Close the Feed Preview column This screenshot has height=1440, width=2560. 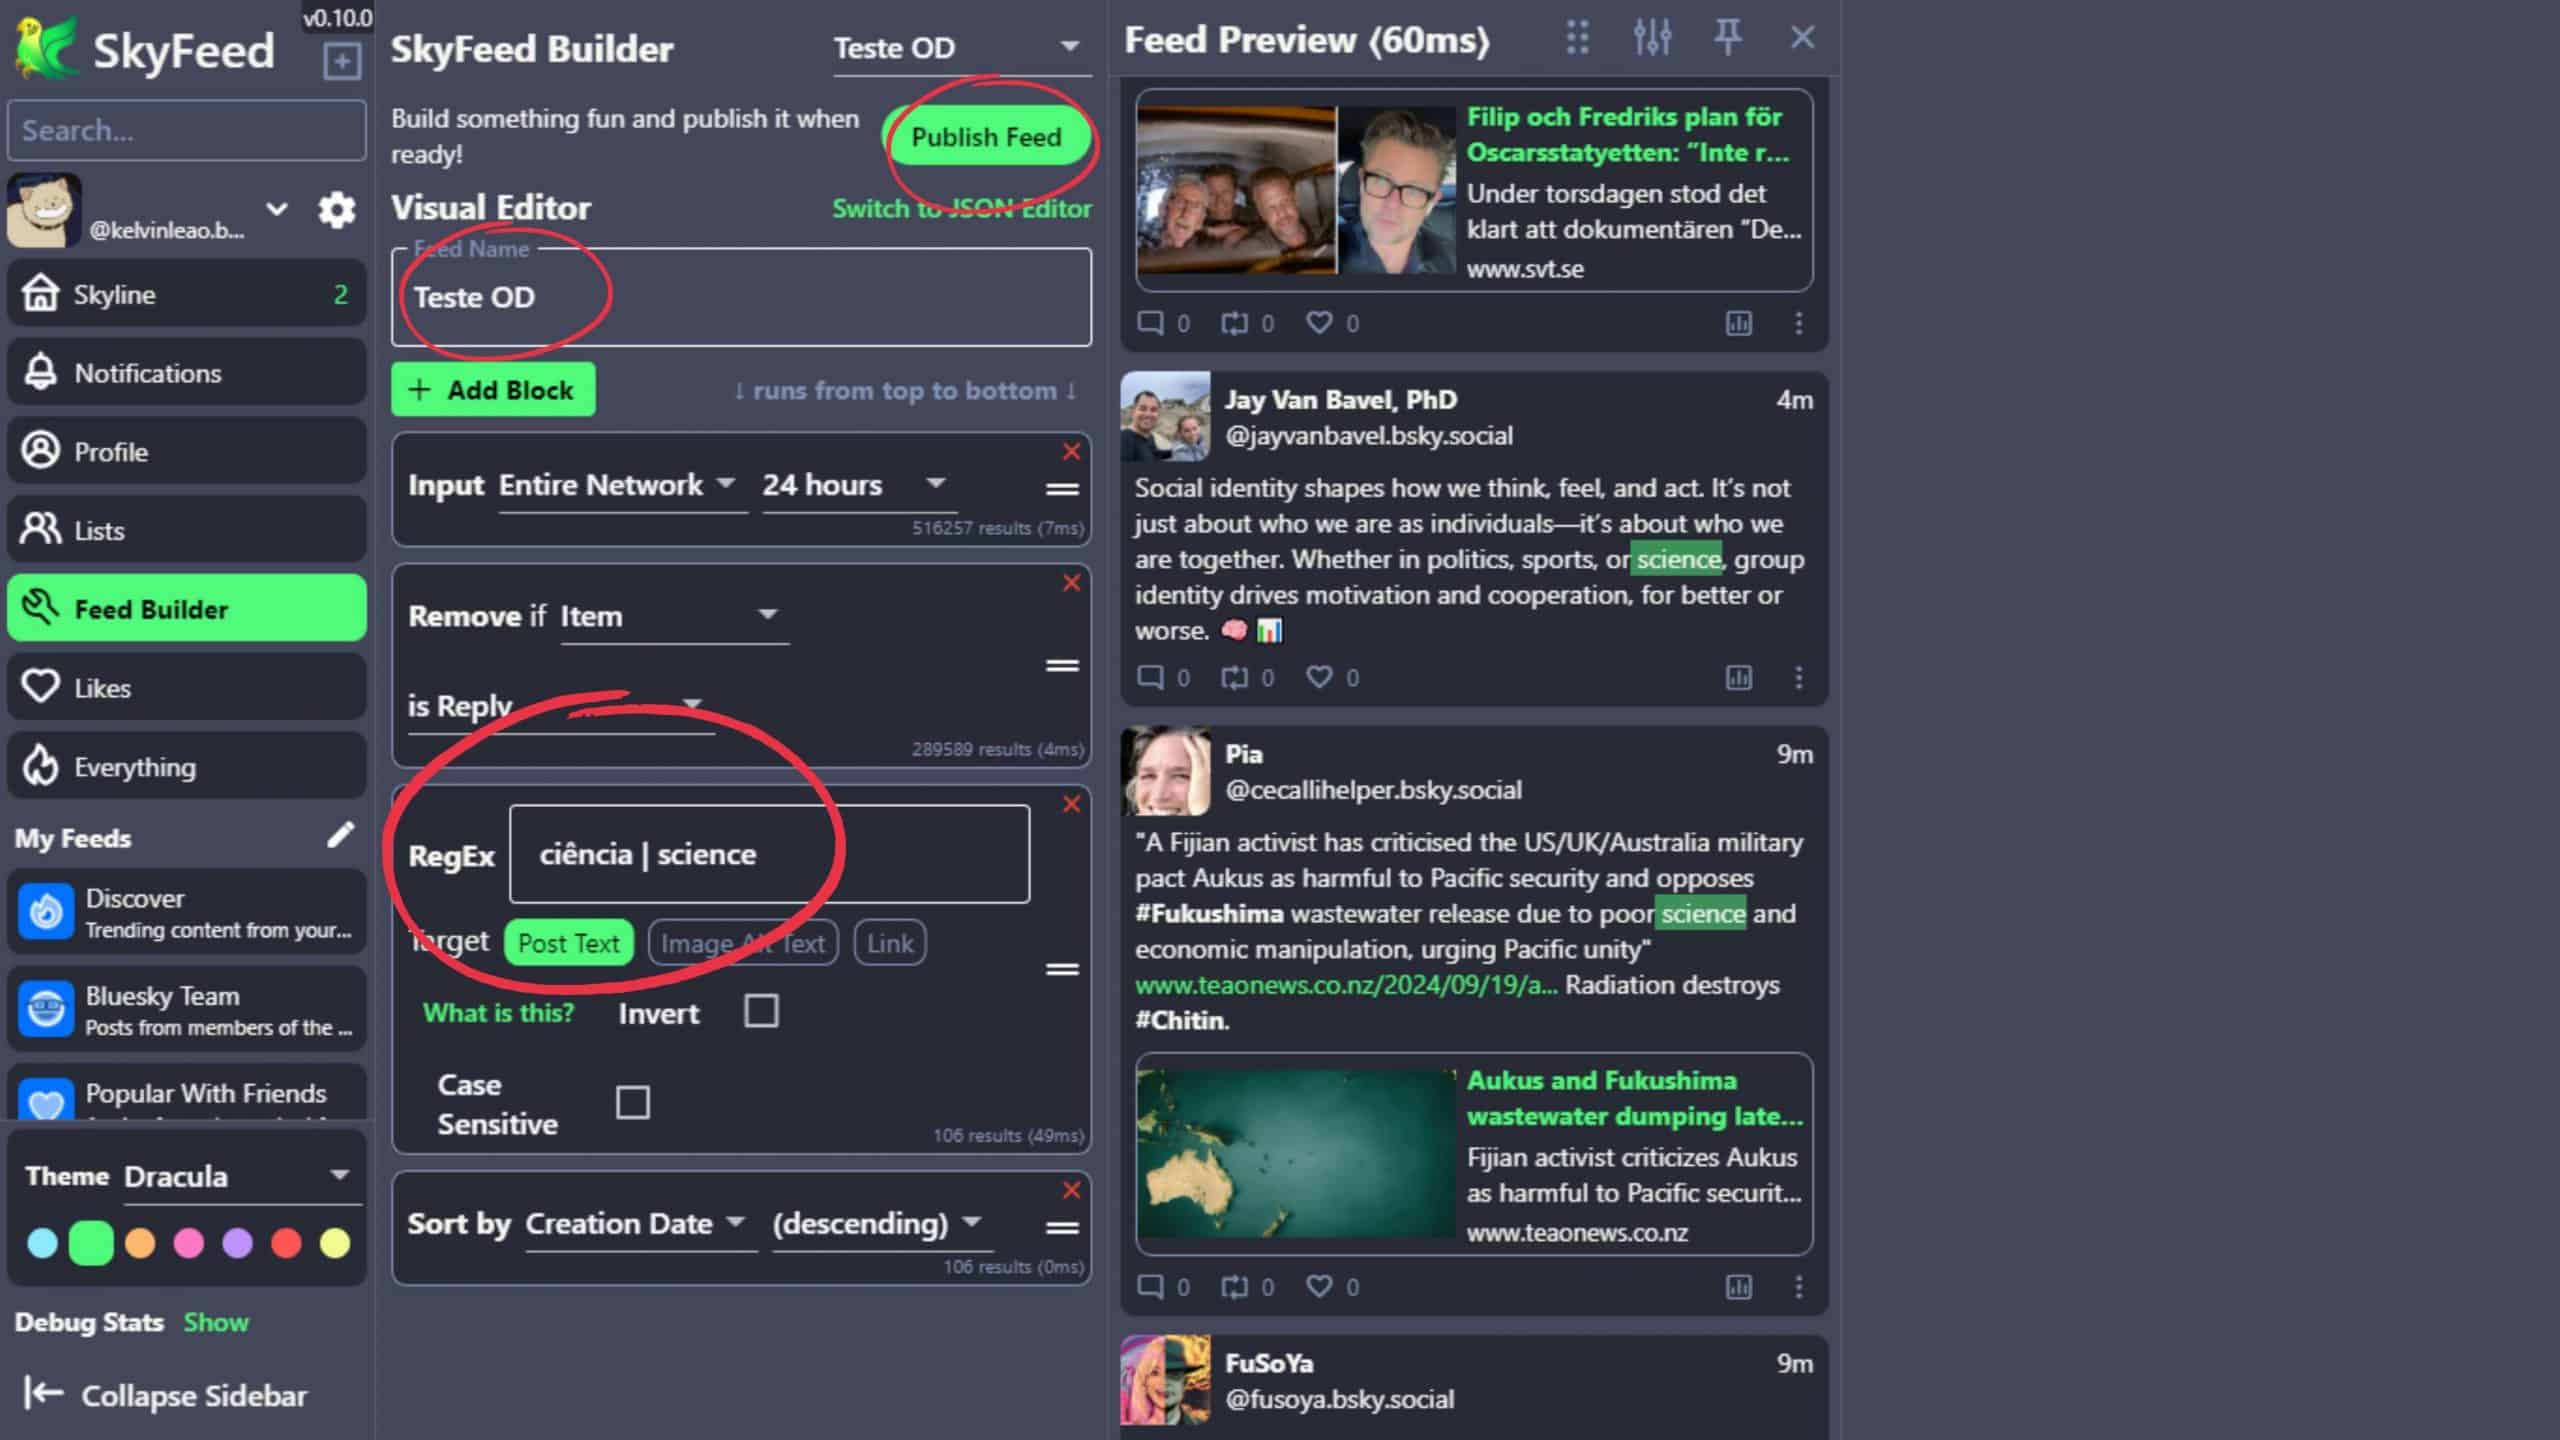click(x=1802, y=38)
